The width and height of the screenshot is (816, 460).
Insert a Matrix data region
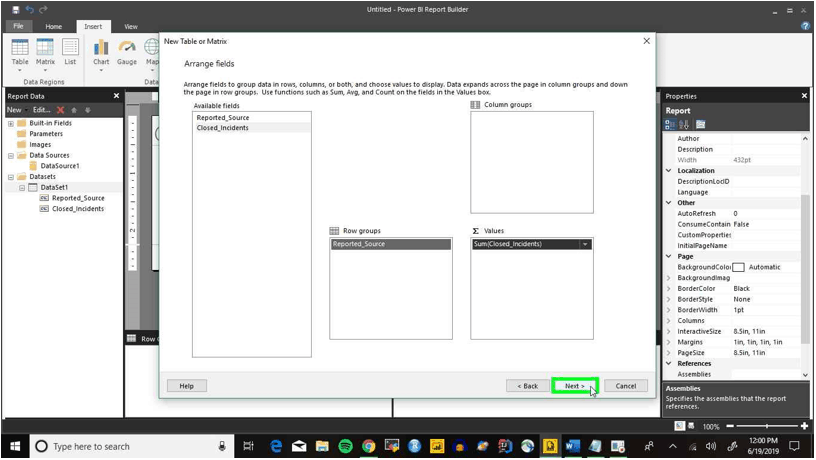coord(45,53)
